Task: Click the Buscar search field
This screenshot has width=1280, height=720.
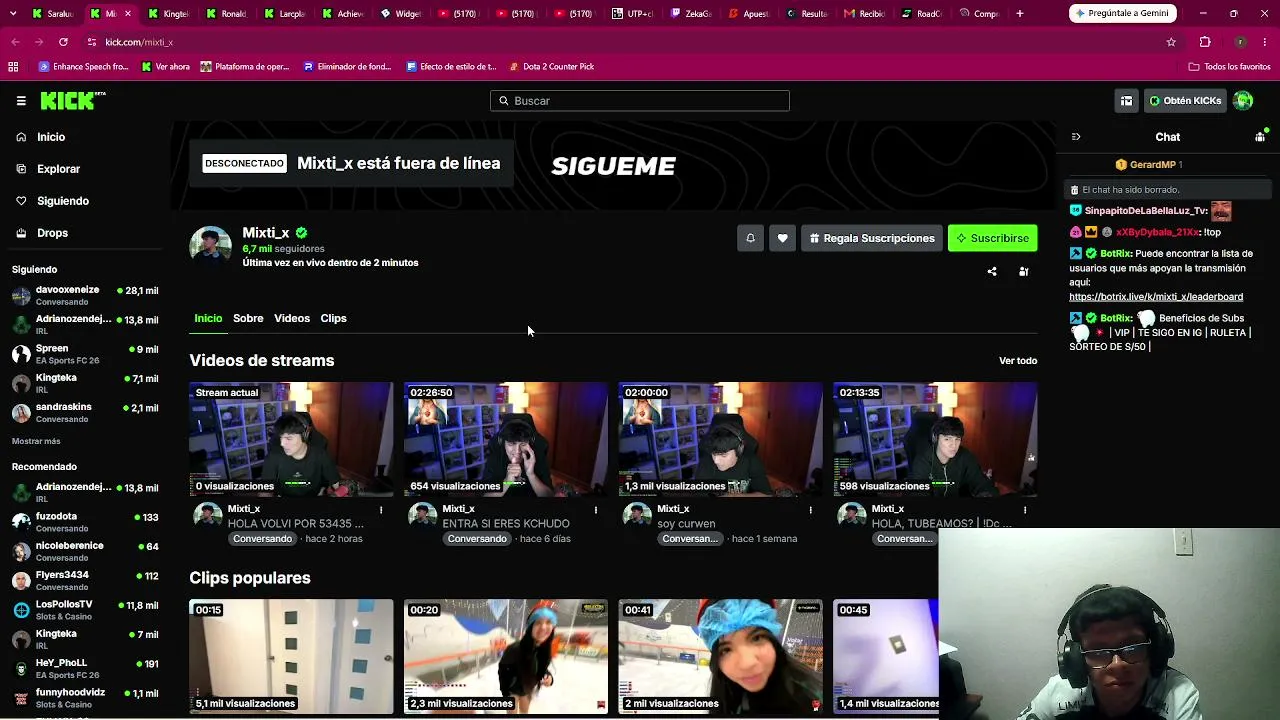Action: 640,101
